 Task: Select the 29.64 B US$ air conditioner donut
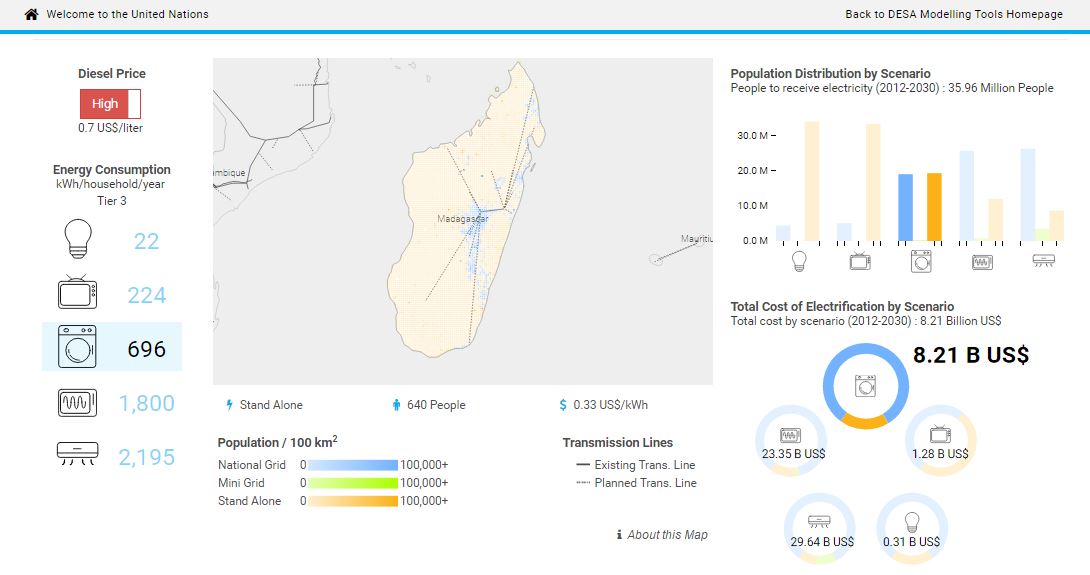819,527
